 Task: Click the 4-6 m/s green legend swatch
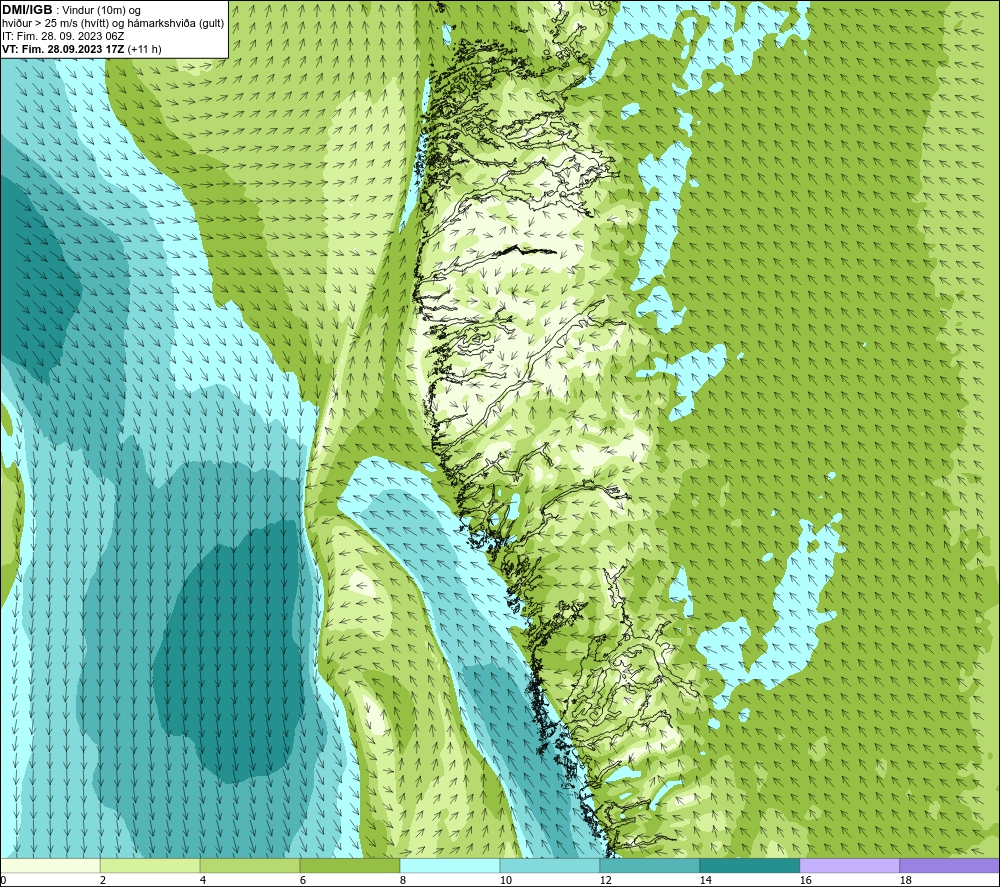click(250, 865)
